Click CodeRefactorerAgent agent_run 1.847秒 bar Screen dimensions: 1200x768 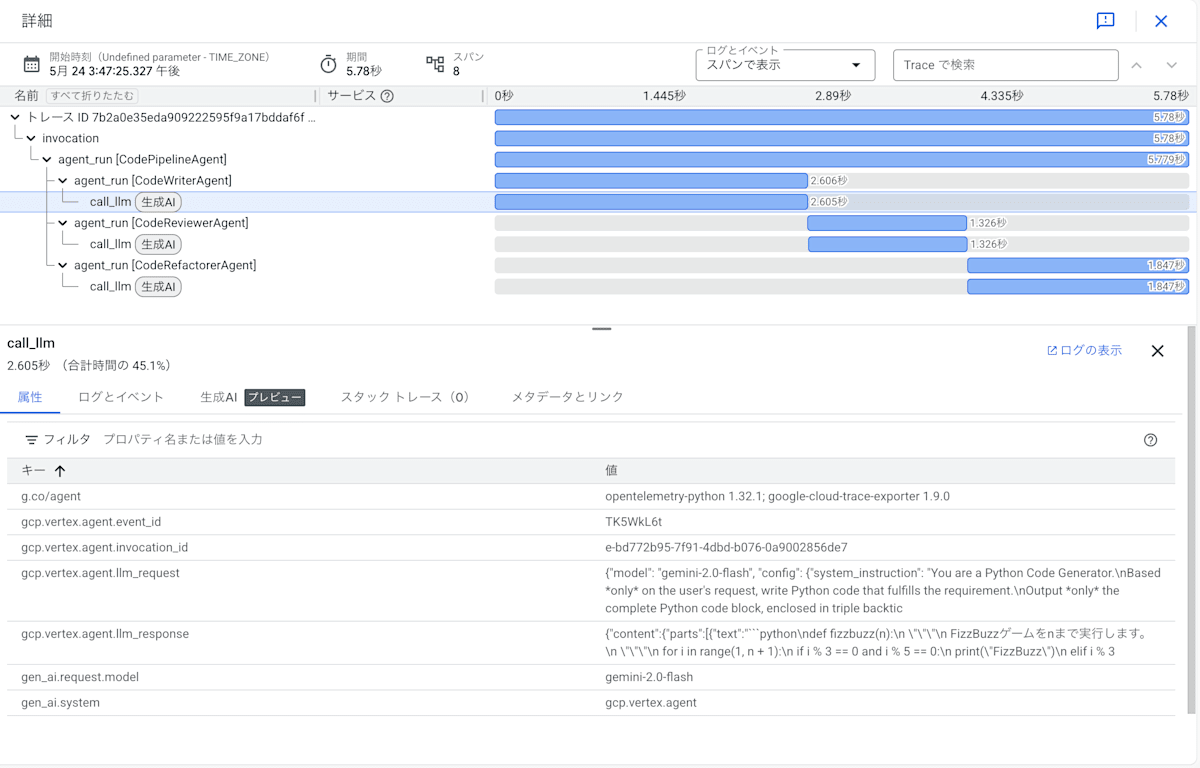(x=1078, y=265)
